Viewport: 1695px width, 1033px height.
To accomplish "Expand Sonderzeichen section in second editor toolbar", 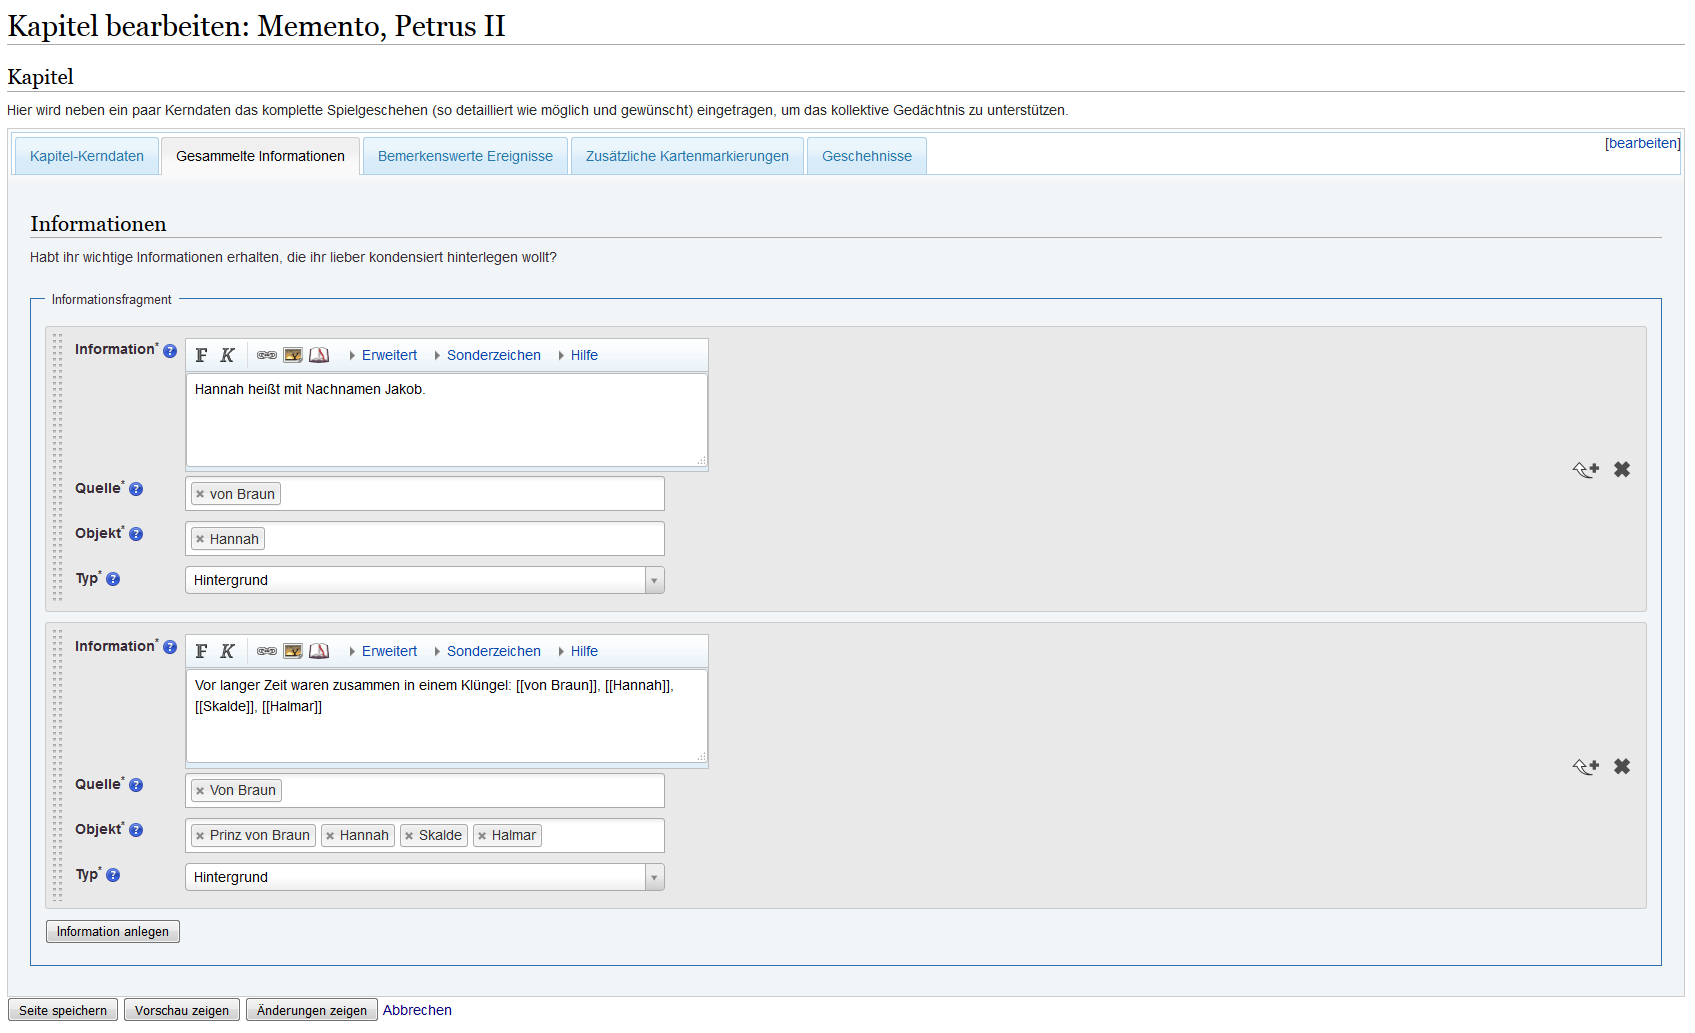I will [x=493, y=651].
